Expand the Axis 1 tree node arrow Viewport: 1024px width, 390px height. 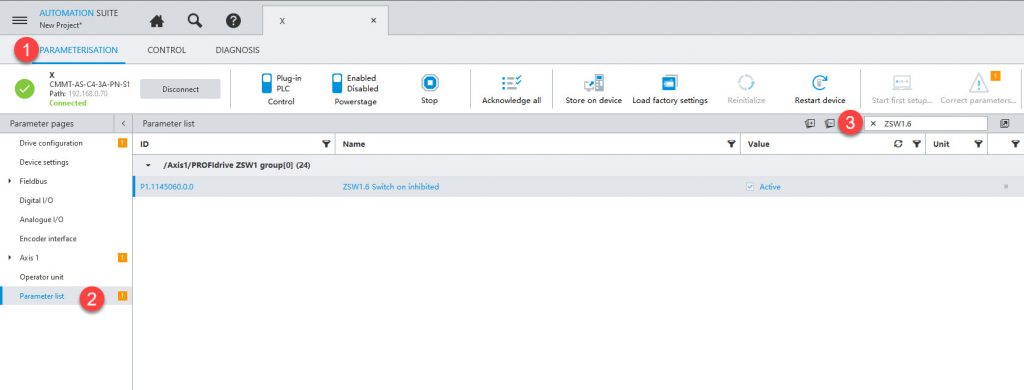click(10, 257)
